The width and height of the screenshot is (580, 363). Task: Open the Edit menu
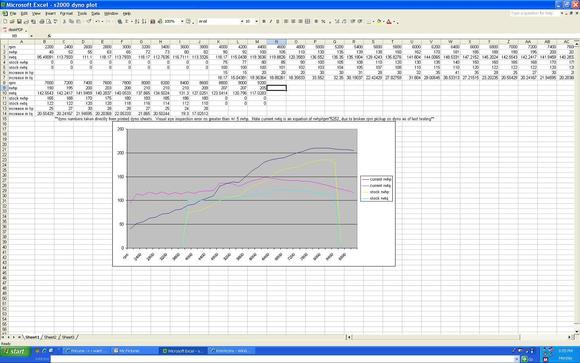pyautogui.click(x=24, y=13)
